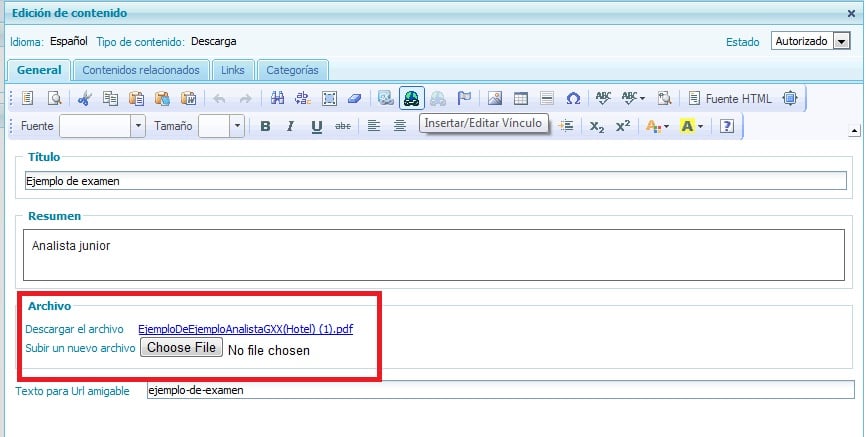This screenshot has width=866, height=437.
Task: Click the Cut scissors icon
Action: pos(84,98)
